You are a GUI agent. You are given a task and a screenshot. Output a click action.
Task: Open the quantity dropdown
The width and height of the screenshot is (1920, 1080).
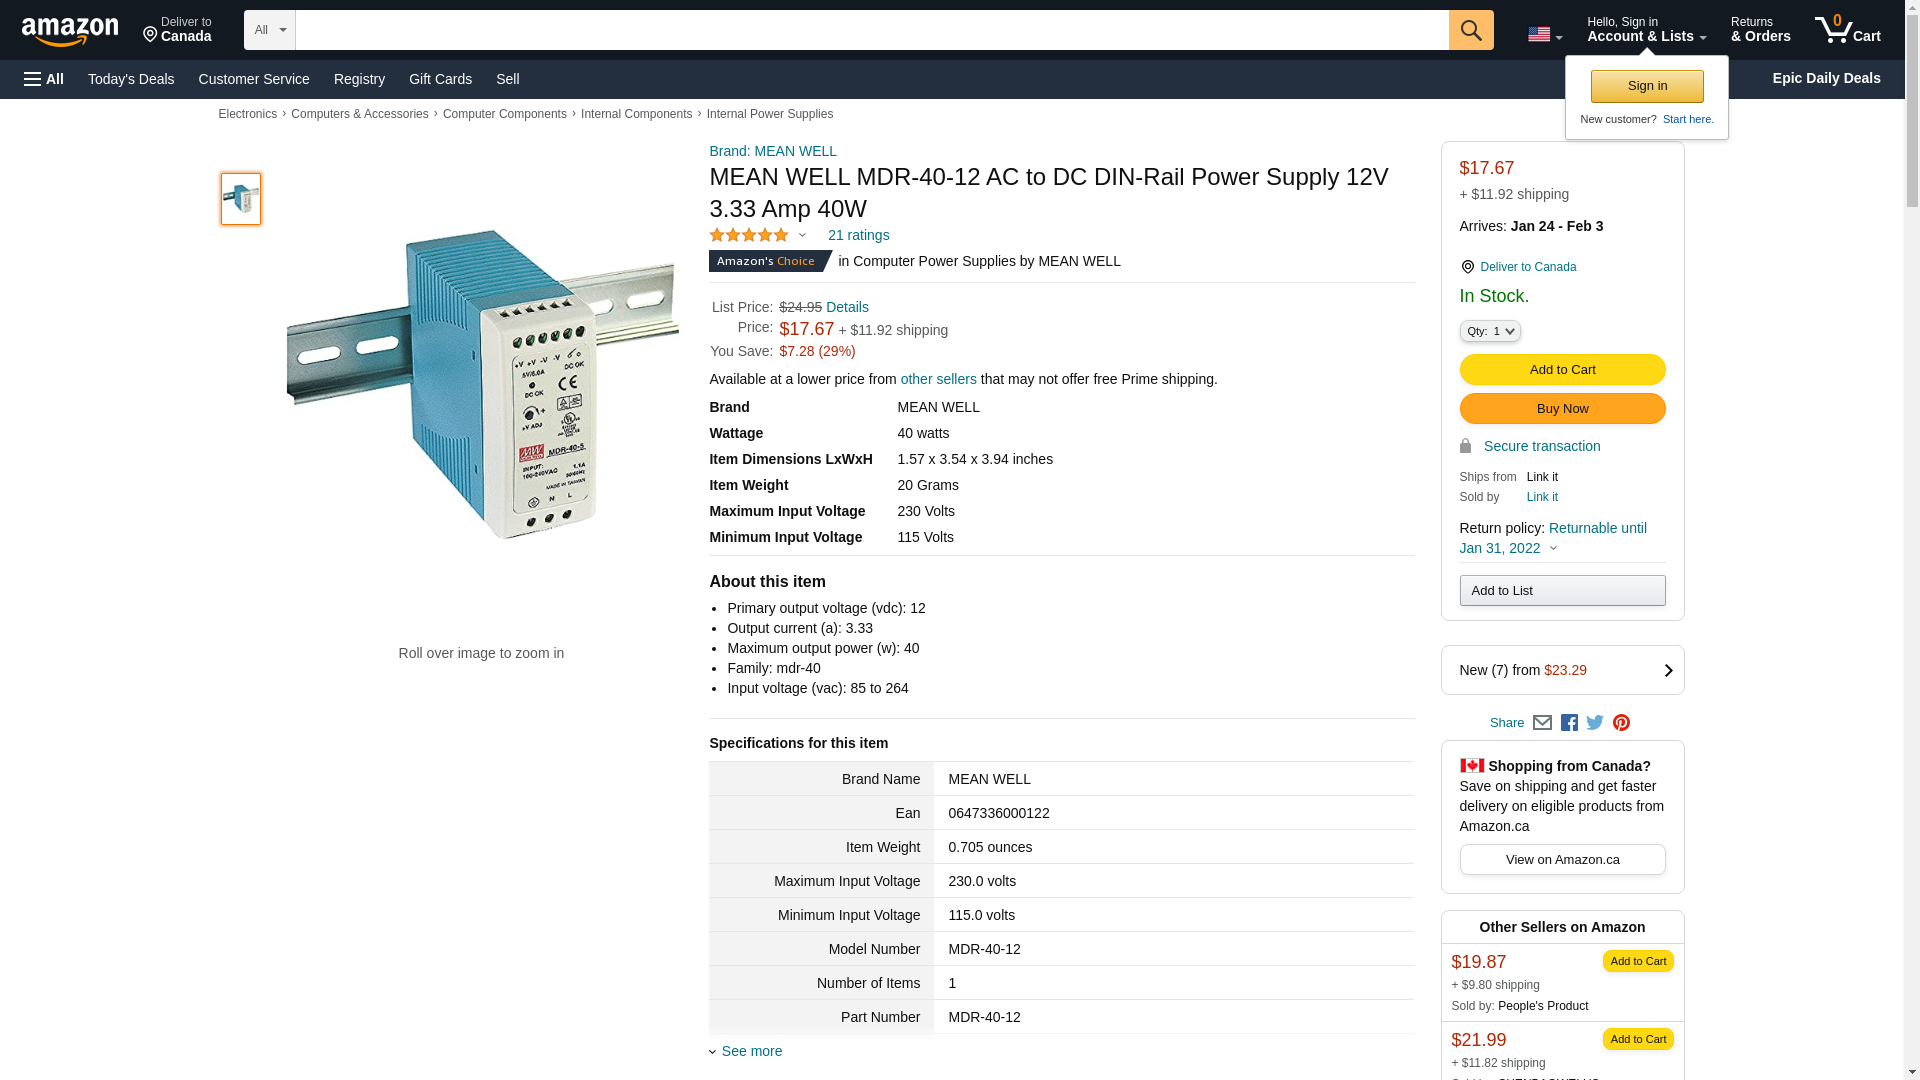pyautogui.click(x=1490, y=331)
